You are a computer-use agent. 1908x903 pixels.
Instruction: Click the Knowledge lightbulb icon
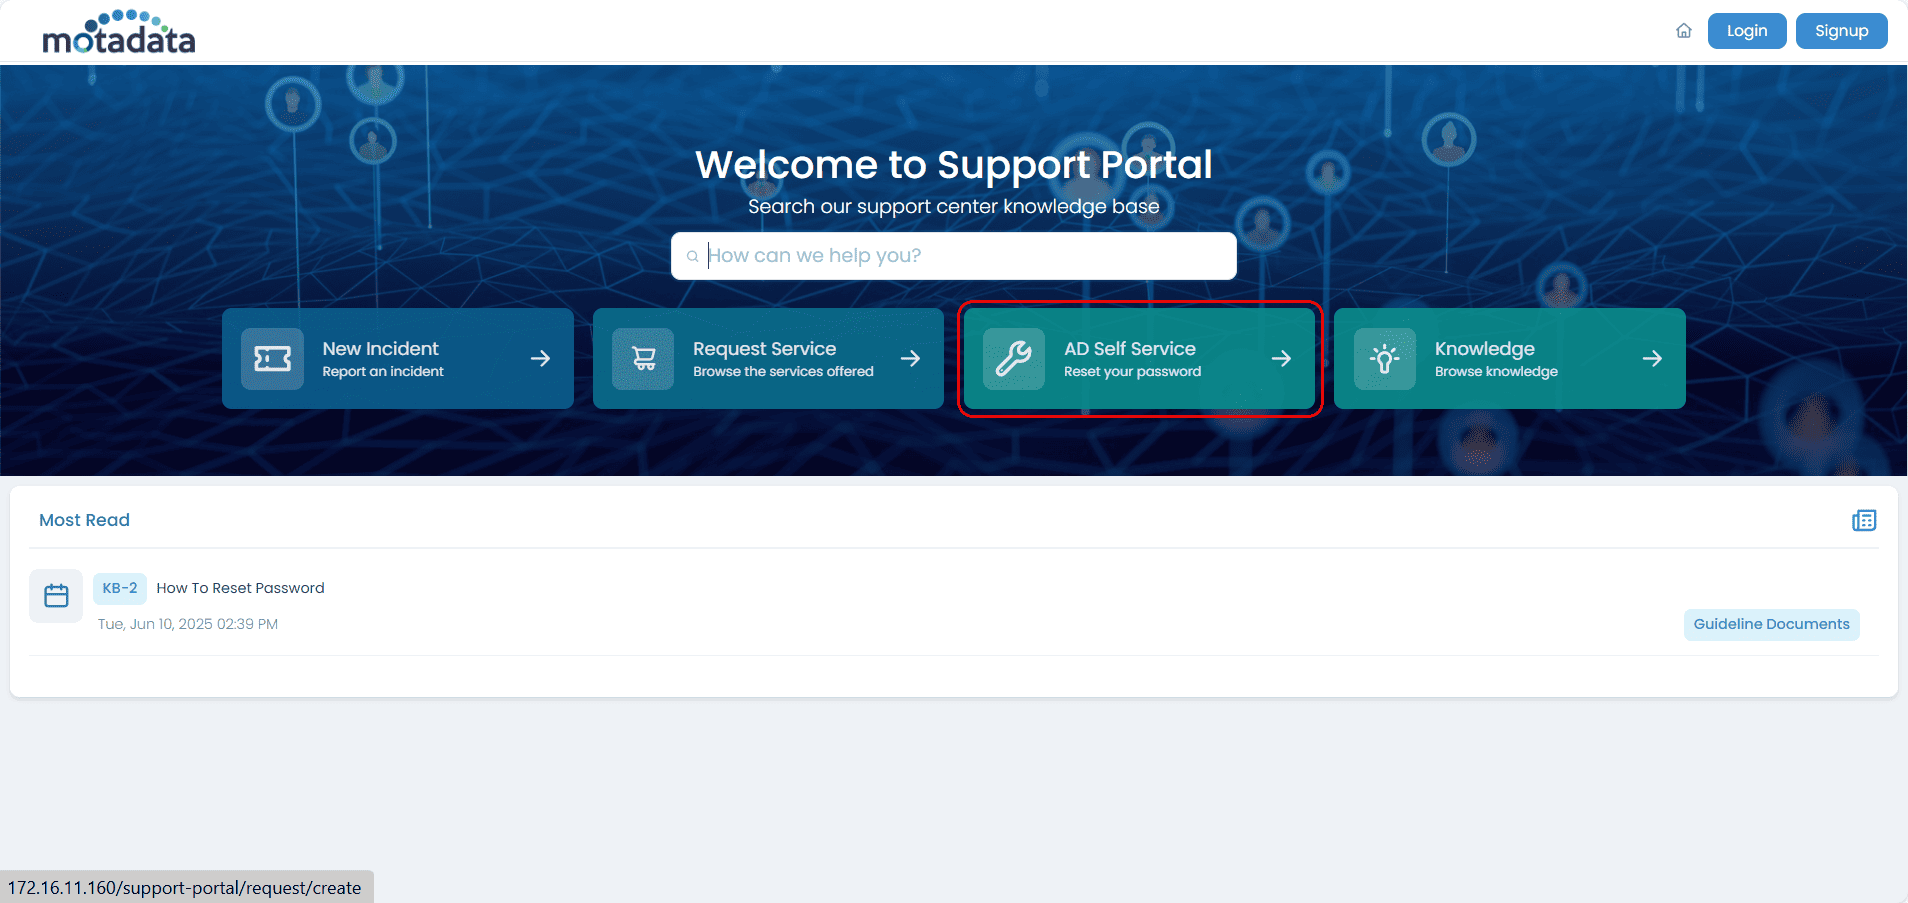click(x=1386, y=358)
